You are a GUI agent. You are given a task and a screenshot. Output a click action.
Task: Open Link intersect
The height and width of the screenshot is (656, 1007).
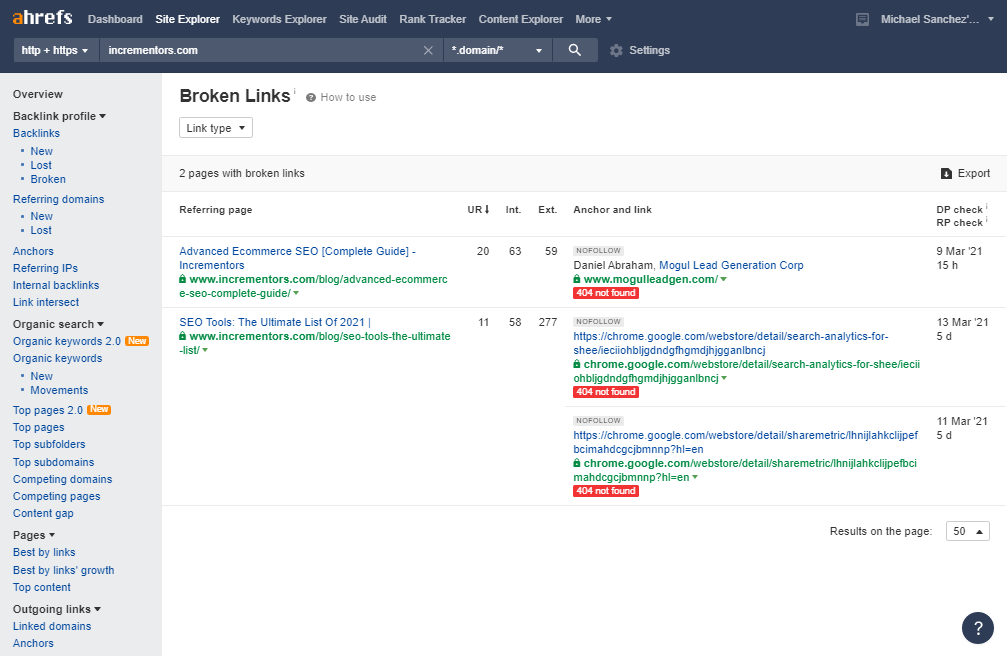click(x=46, y=303)
